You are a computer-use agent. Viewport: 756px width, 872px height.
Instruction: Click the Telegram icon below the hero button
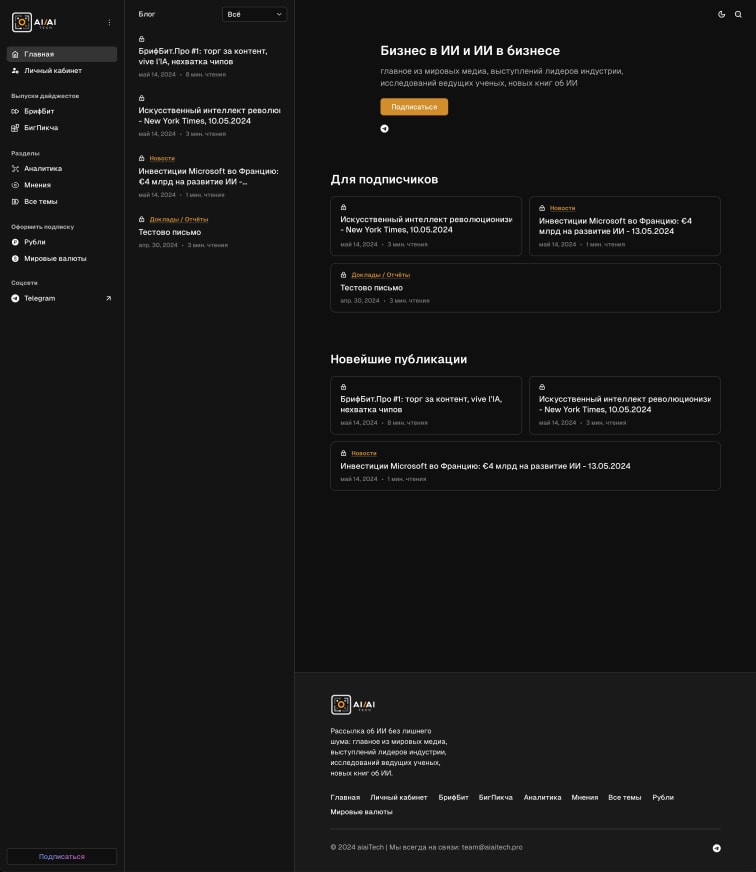(x=384, y=128)
